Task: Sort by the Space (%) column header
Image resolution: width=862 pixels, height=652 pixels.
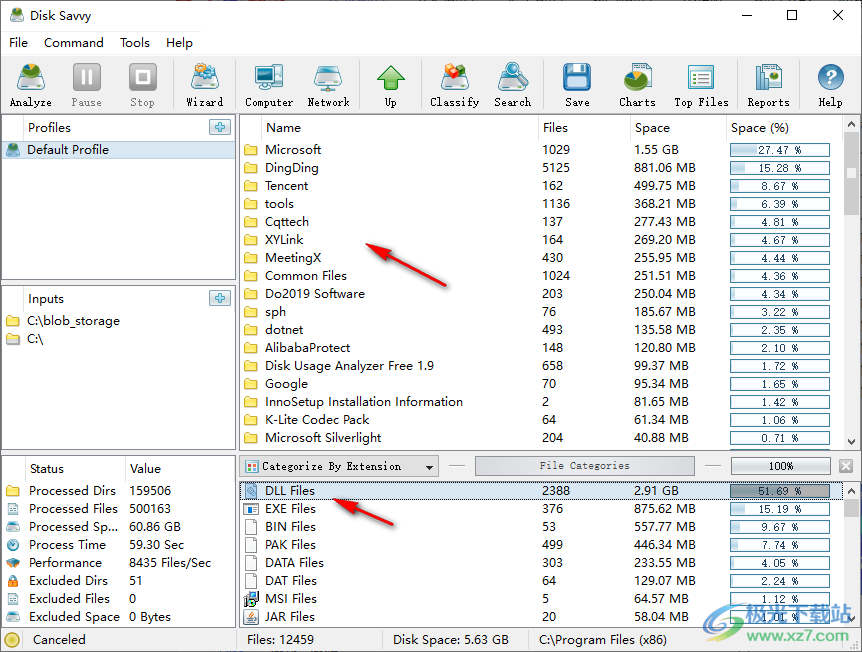Action: [x=783, y=128]
